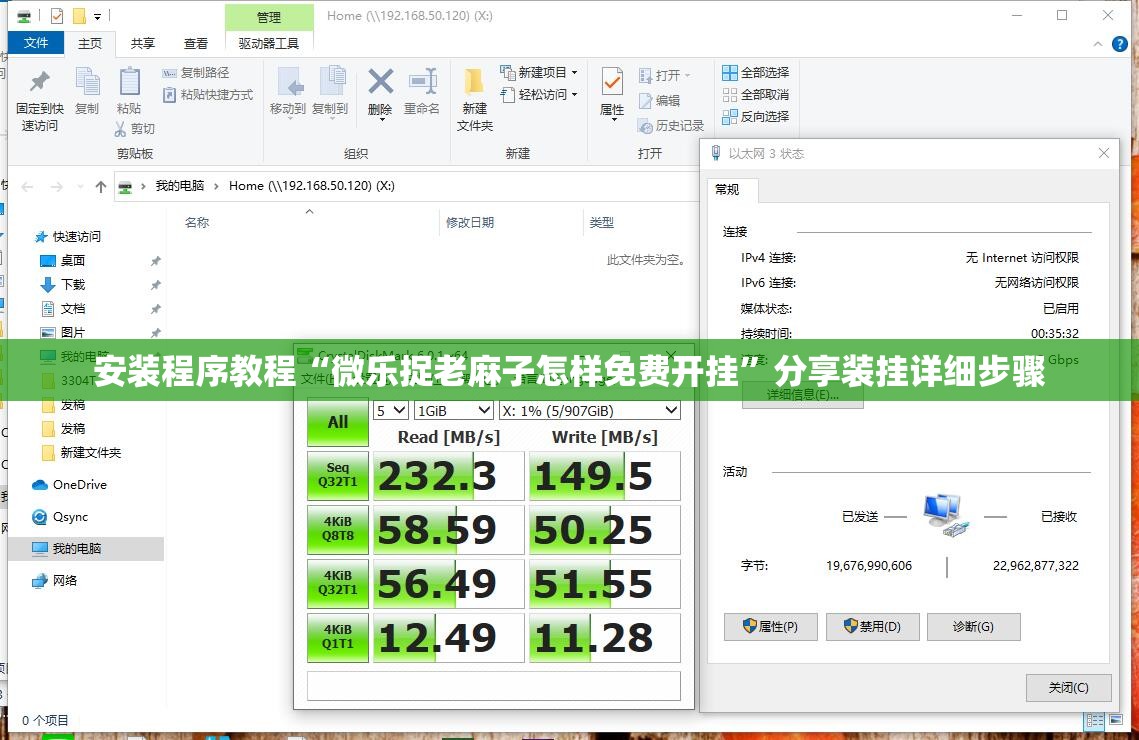Open the drive X: selection dropdown
Viewport: 1139px width, 740px height.
590,410
